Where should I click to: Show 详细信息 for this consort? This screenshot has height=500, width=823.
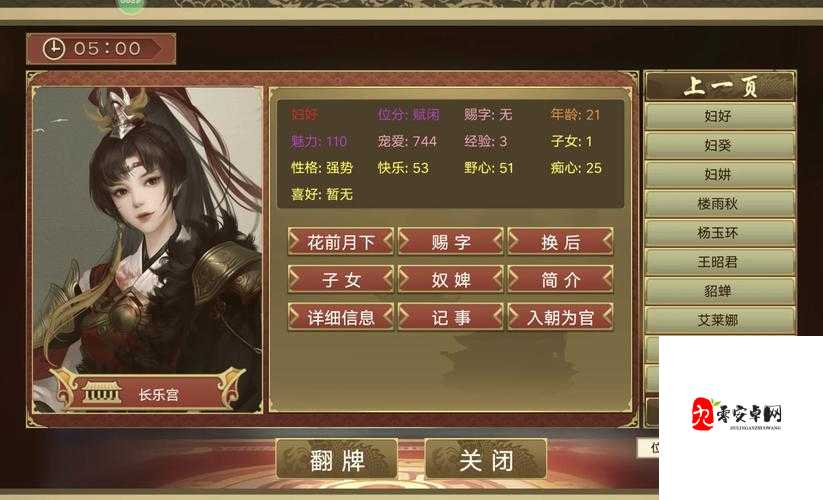(x=341, y=317)
